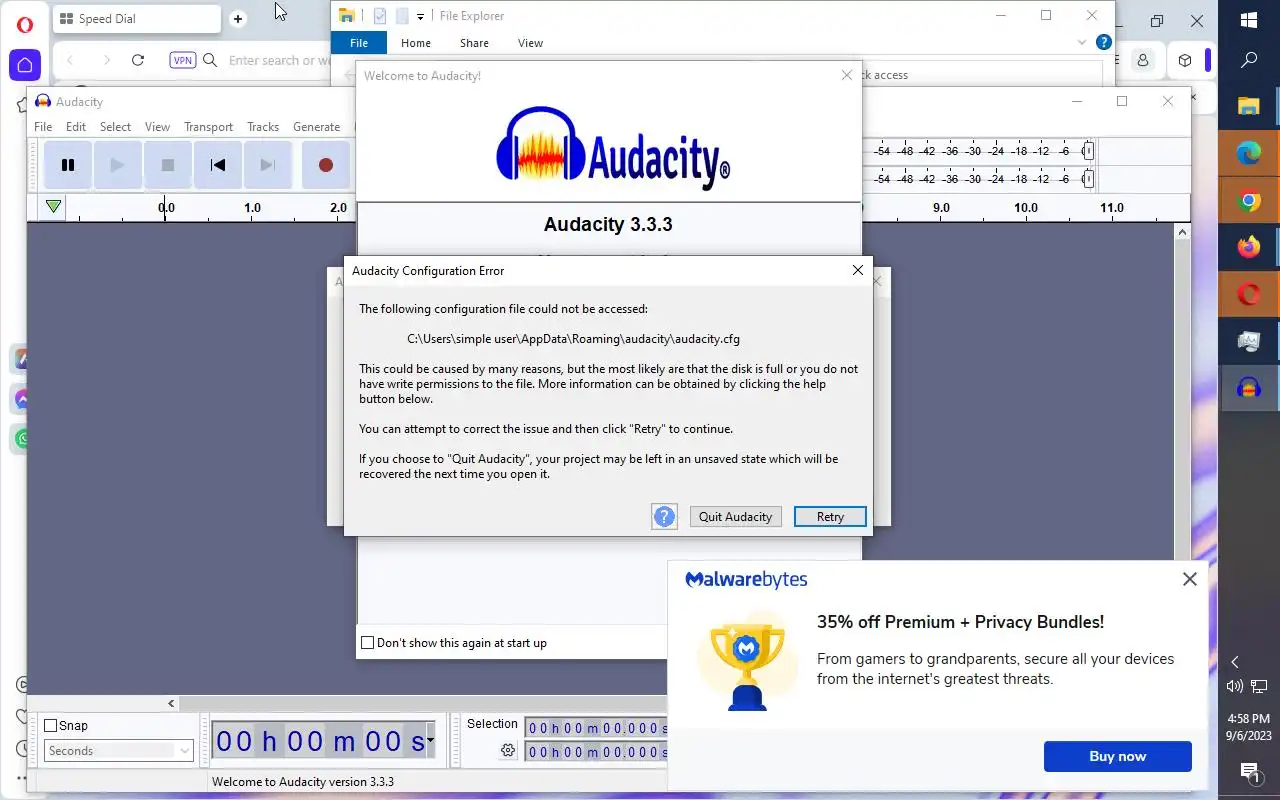Open Microsoft Edge from the taskbar

[1249, 153]
